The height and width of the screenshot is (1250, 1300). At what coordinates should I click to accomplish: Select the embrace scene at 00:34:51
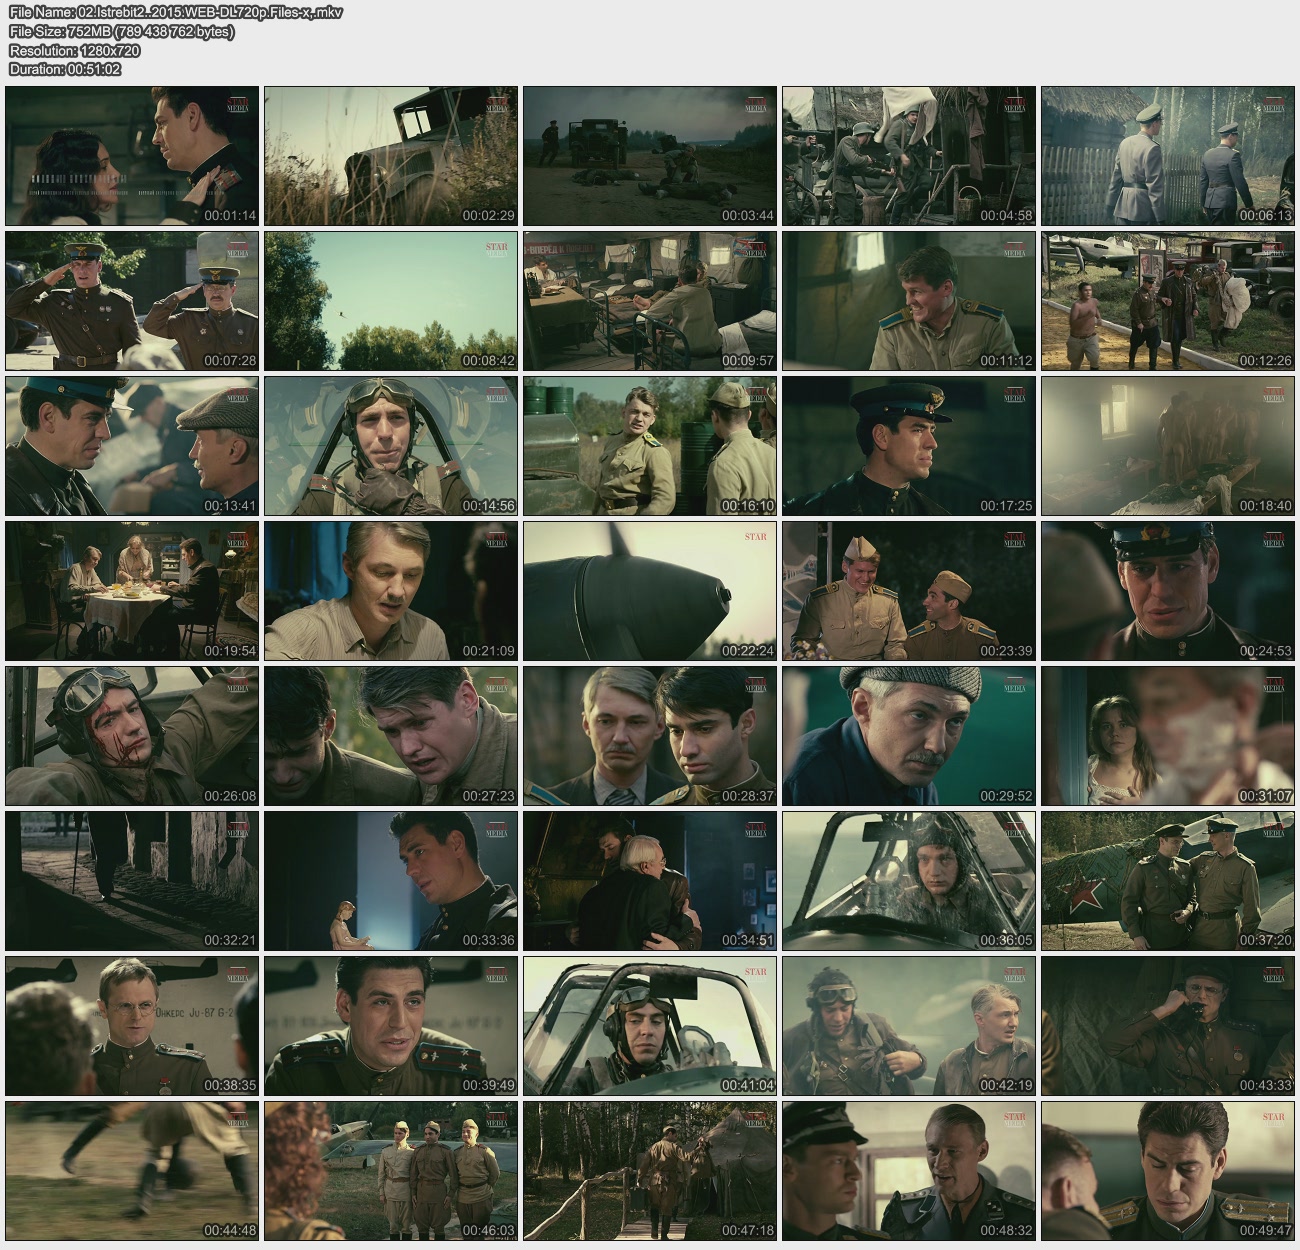pyautogui.click(x=650, y=881)
